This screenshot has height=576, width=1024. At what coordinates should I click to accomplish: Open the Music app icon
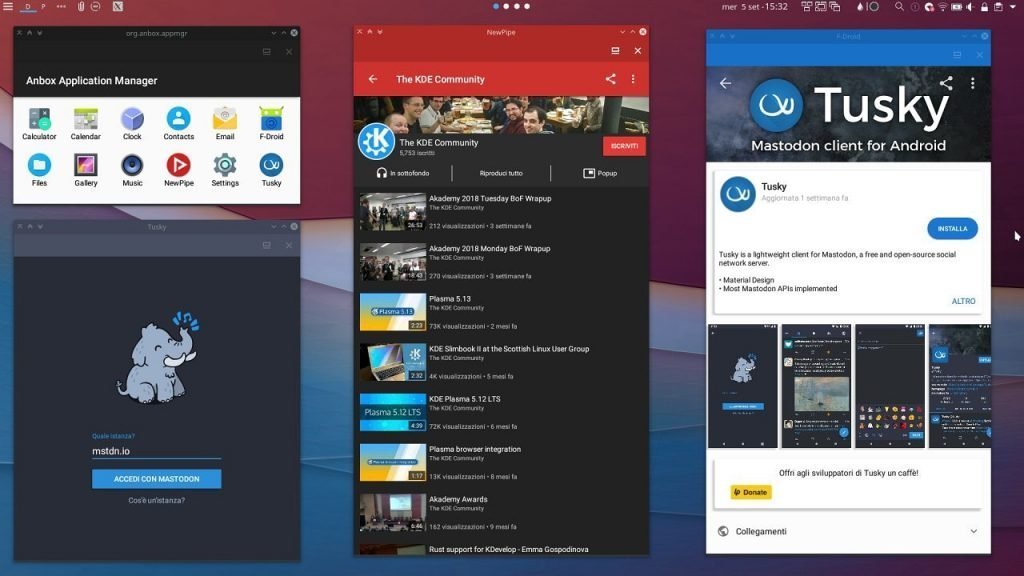tap(132, 170)
